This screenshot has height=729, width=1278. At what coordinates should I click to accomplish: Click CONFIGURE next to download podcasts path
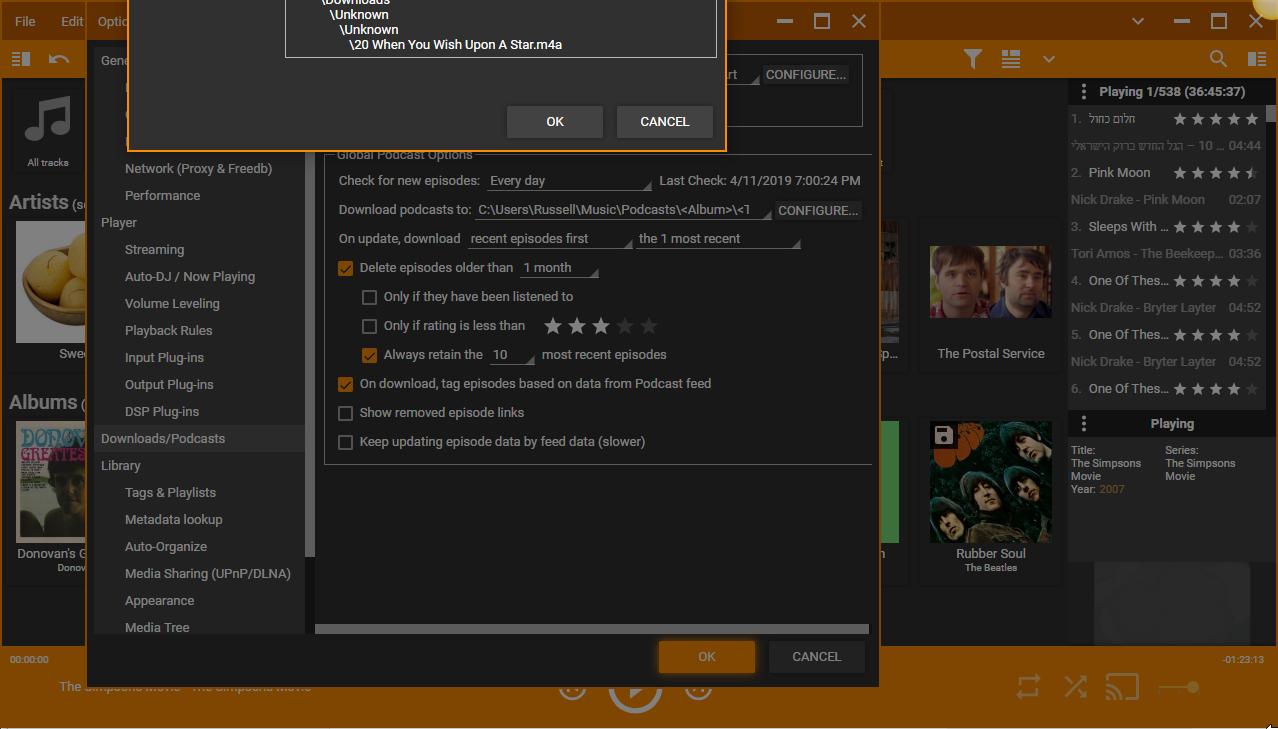click(817, 210)
